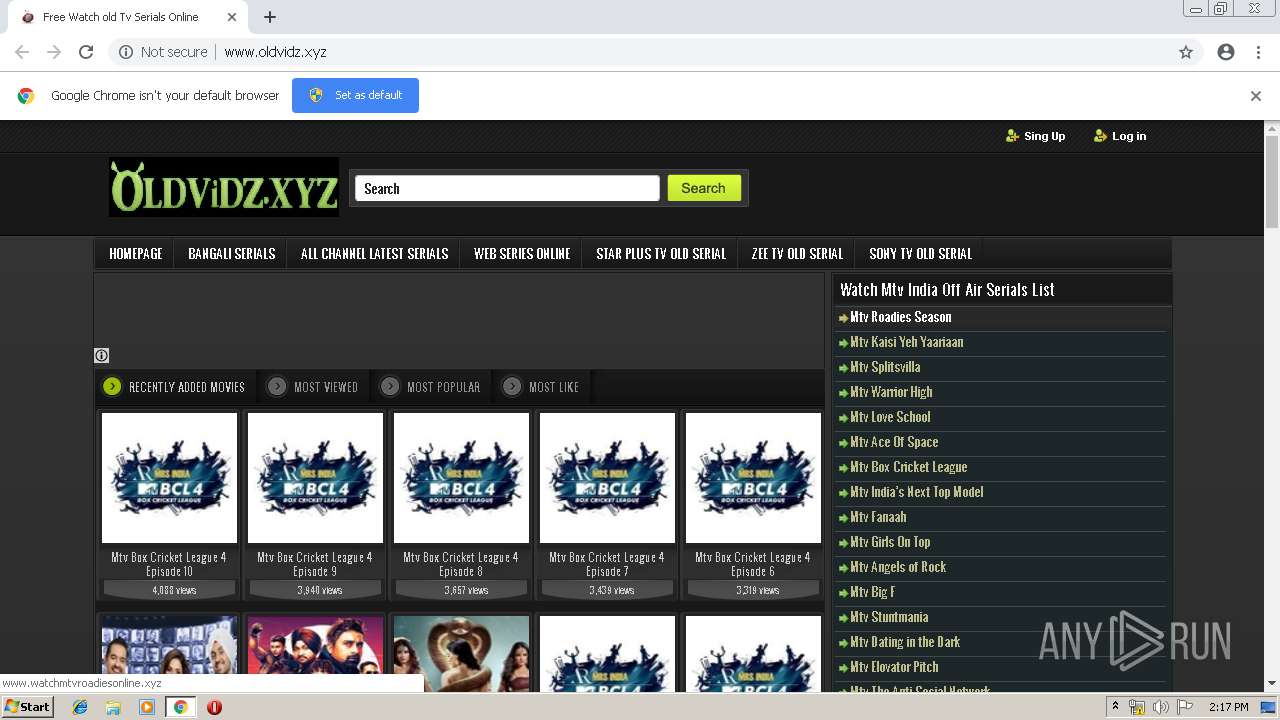Select Recently Added Movies tab
1280x720 pixels.
[x=174, y=387]
